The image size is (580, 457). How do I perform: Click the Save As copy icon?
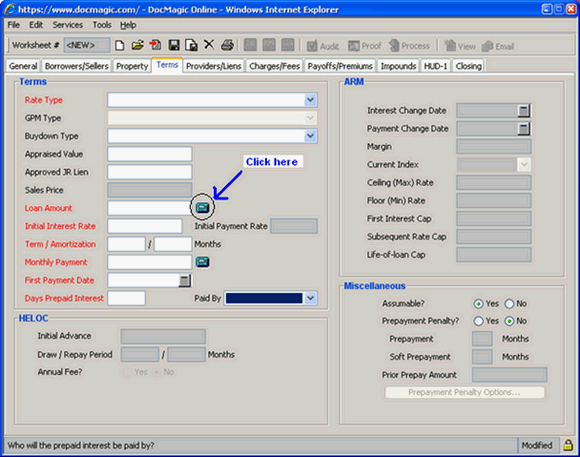pyautogui.click(x=191, y=45)
